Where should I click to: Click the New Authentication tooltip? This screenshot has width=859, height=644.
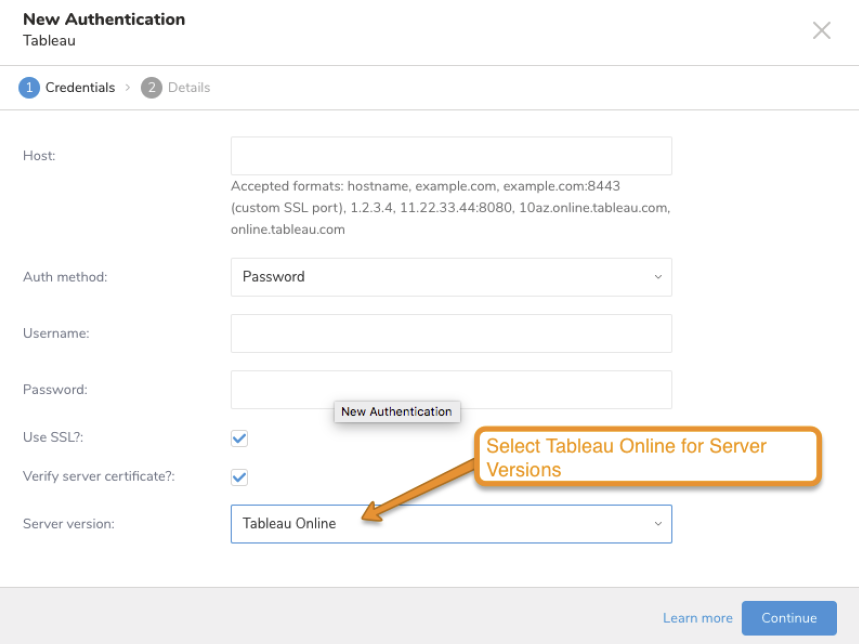click(x=396, y=412)
